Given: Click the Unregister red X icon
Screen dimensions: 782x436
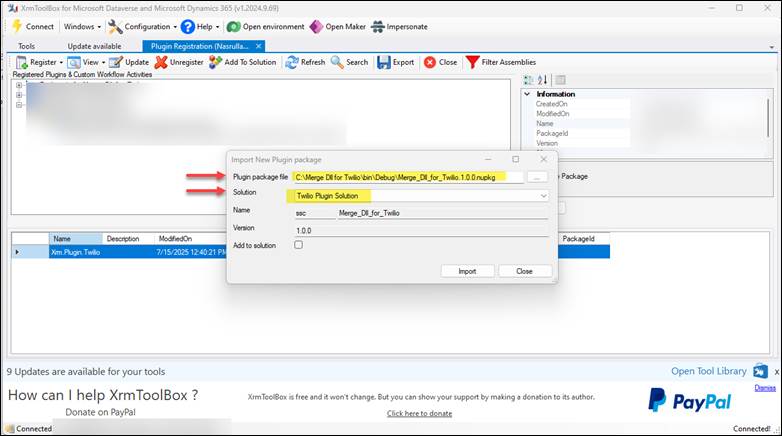Looking at the screenshot, I should point(161,62).
